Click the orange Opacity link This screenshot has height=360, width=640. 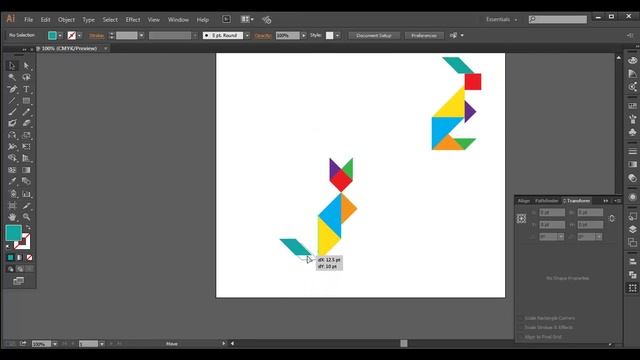(x=263, y=36)
